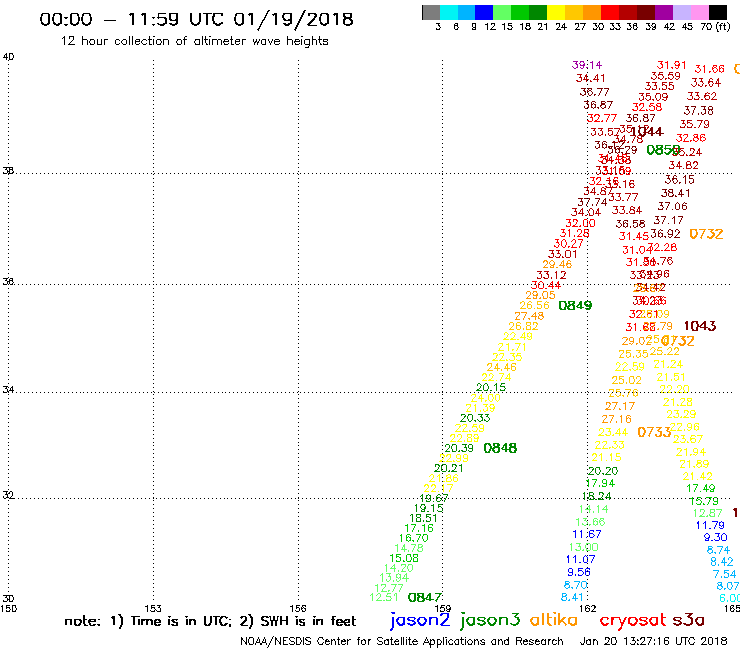
Task: Click the 'NOAA/NESDIS Center for Satellite Applications and Research' credit
Action: pyautogui.click(x=402, y=641)
